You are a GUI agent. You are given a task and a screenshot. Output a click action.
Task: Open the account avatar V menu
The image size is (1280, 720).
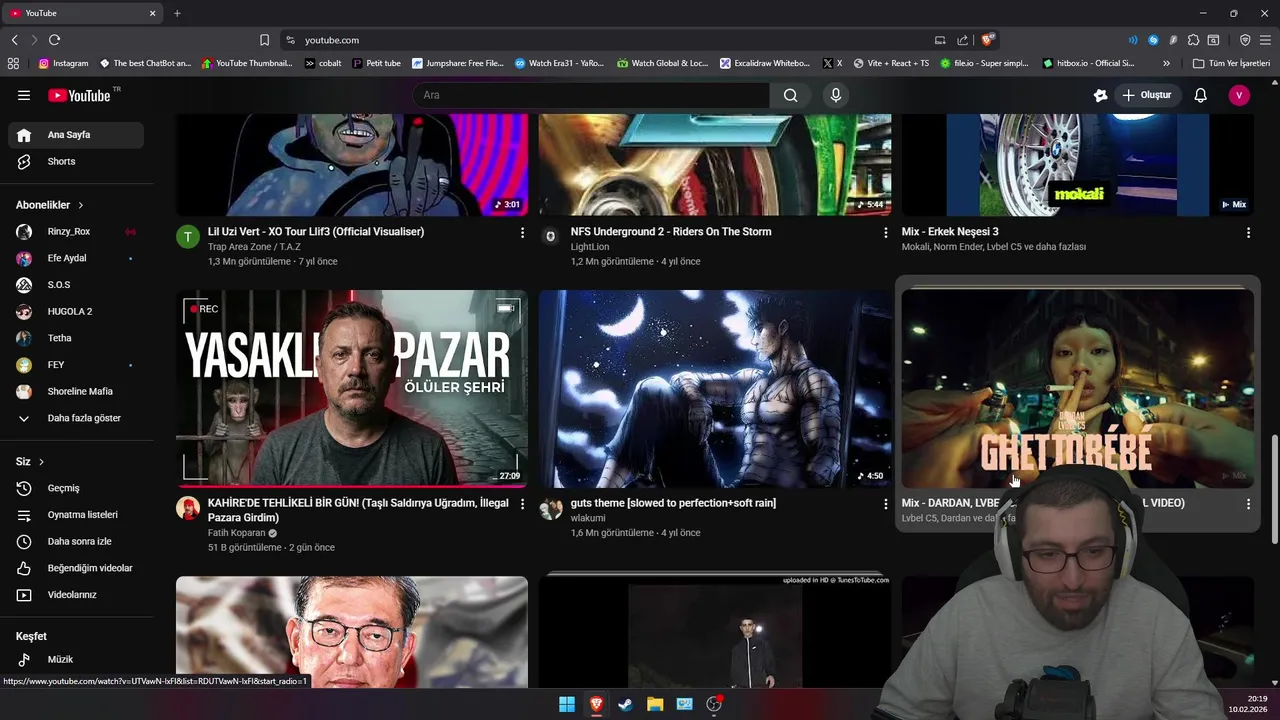point(1239,95)
